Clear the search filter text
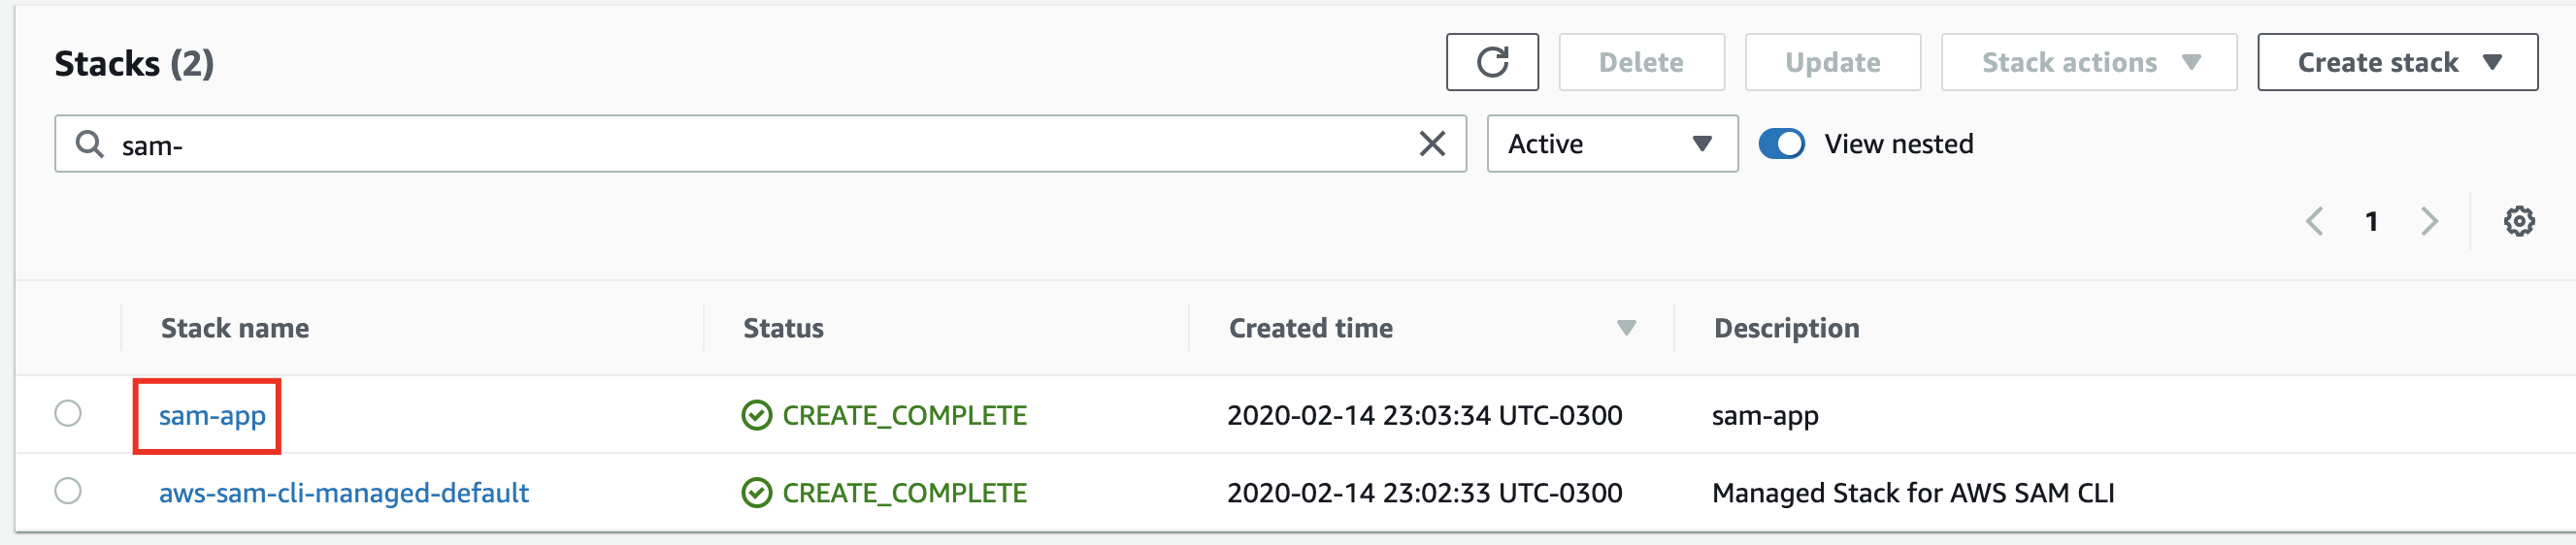The height and width of the screenshot is (545, 2576). click(1431, 144)
